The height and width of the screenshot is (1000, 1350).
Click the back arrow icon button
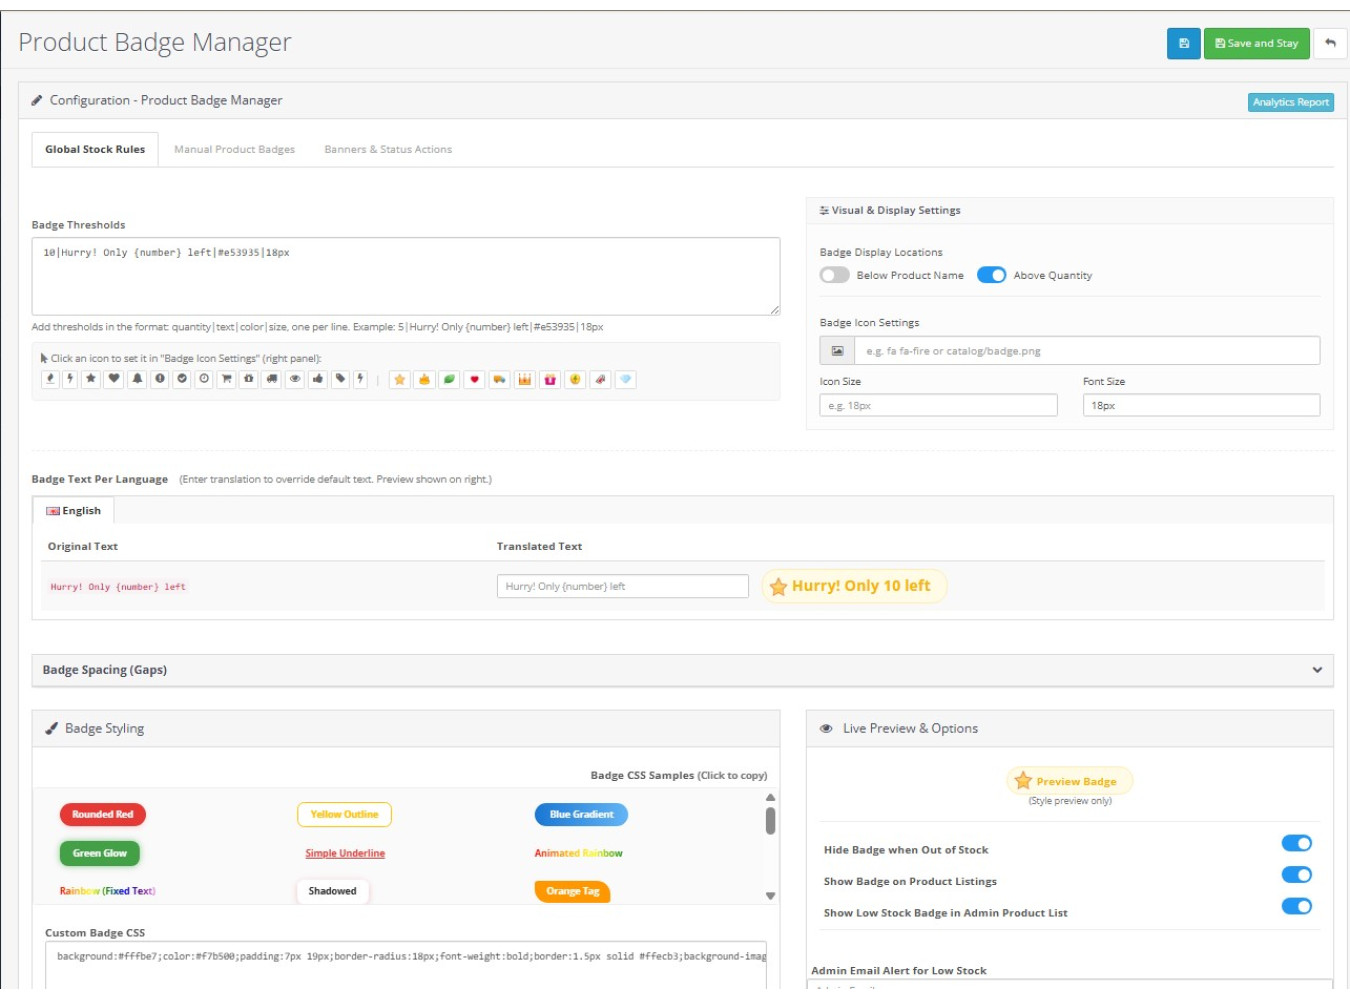(x=1330, y=43)
